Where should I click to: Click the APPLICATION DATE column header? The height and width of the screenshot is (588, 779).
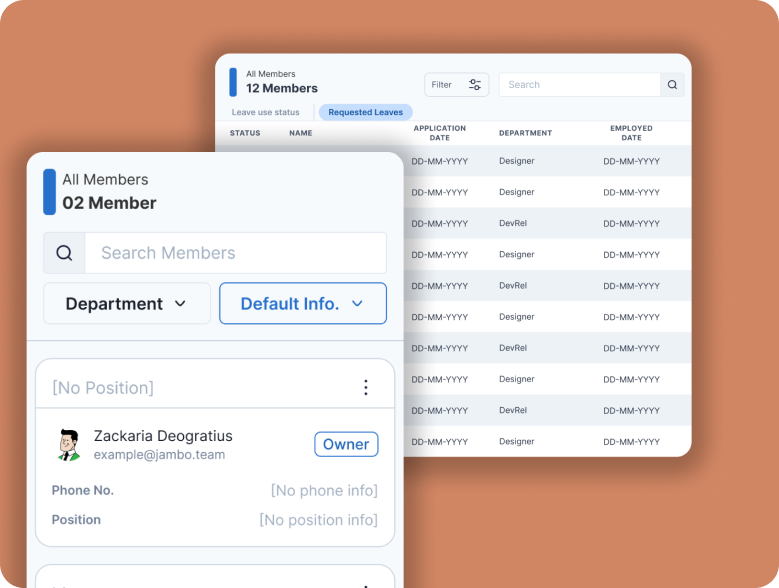440,133
